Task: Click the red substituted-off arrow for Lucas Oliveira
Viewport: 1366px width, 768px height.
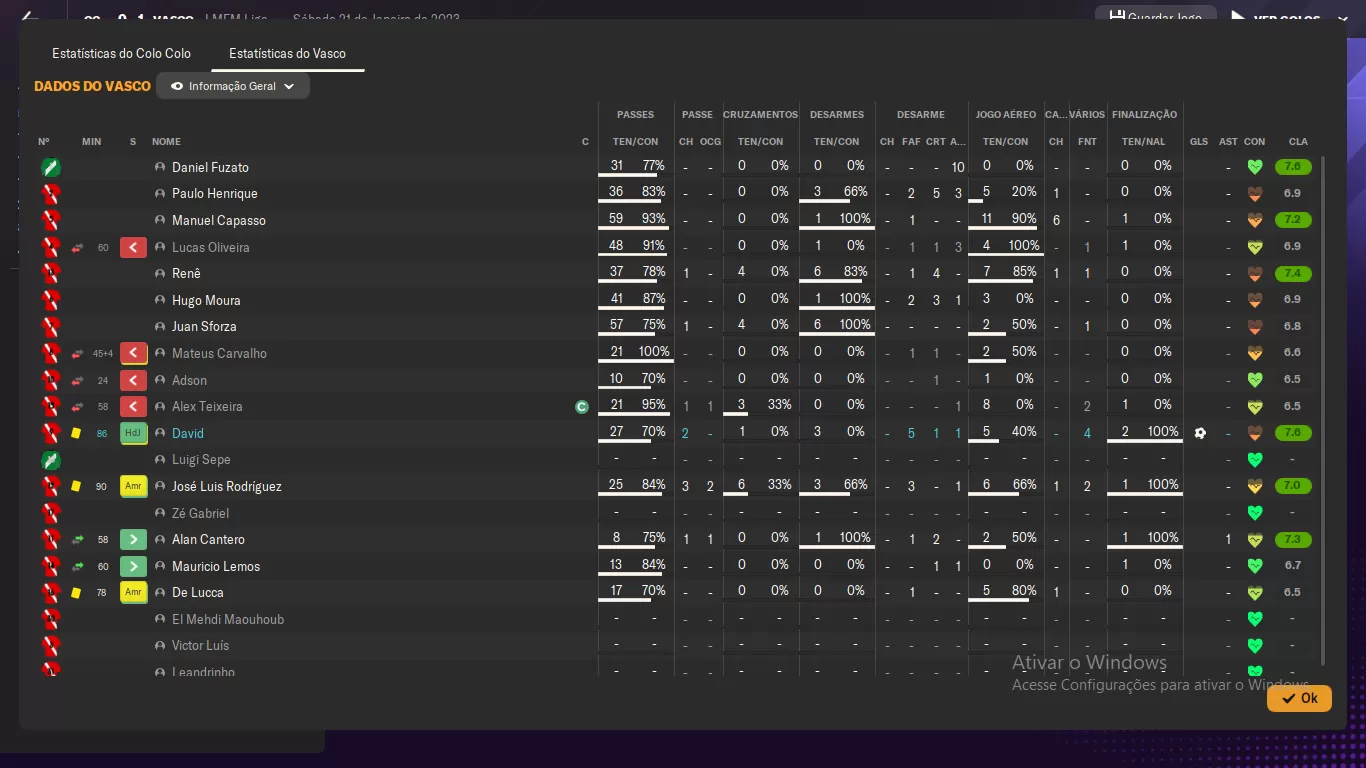Action: pos(133,247)
